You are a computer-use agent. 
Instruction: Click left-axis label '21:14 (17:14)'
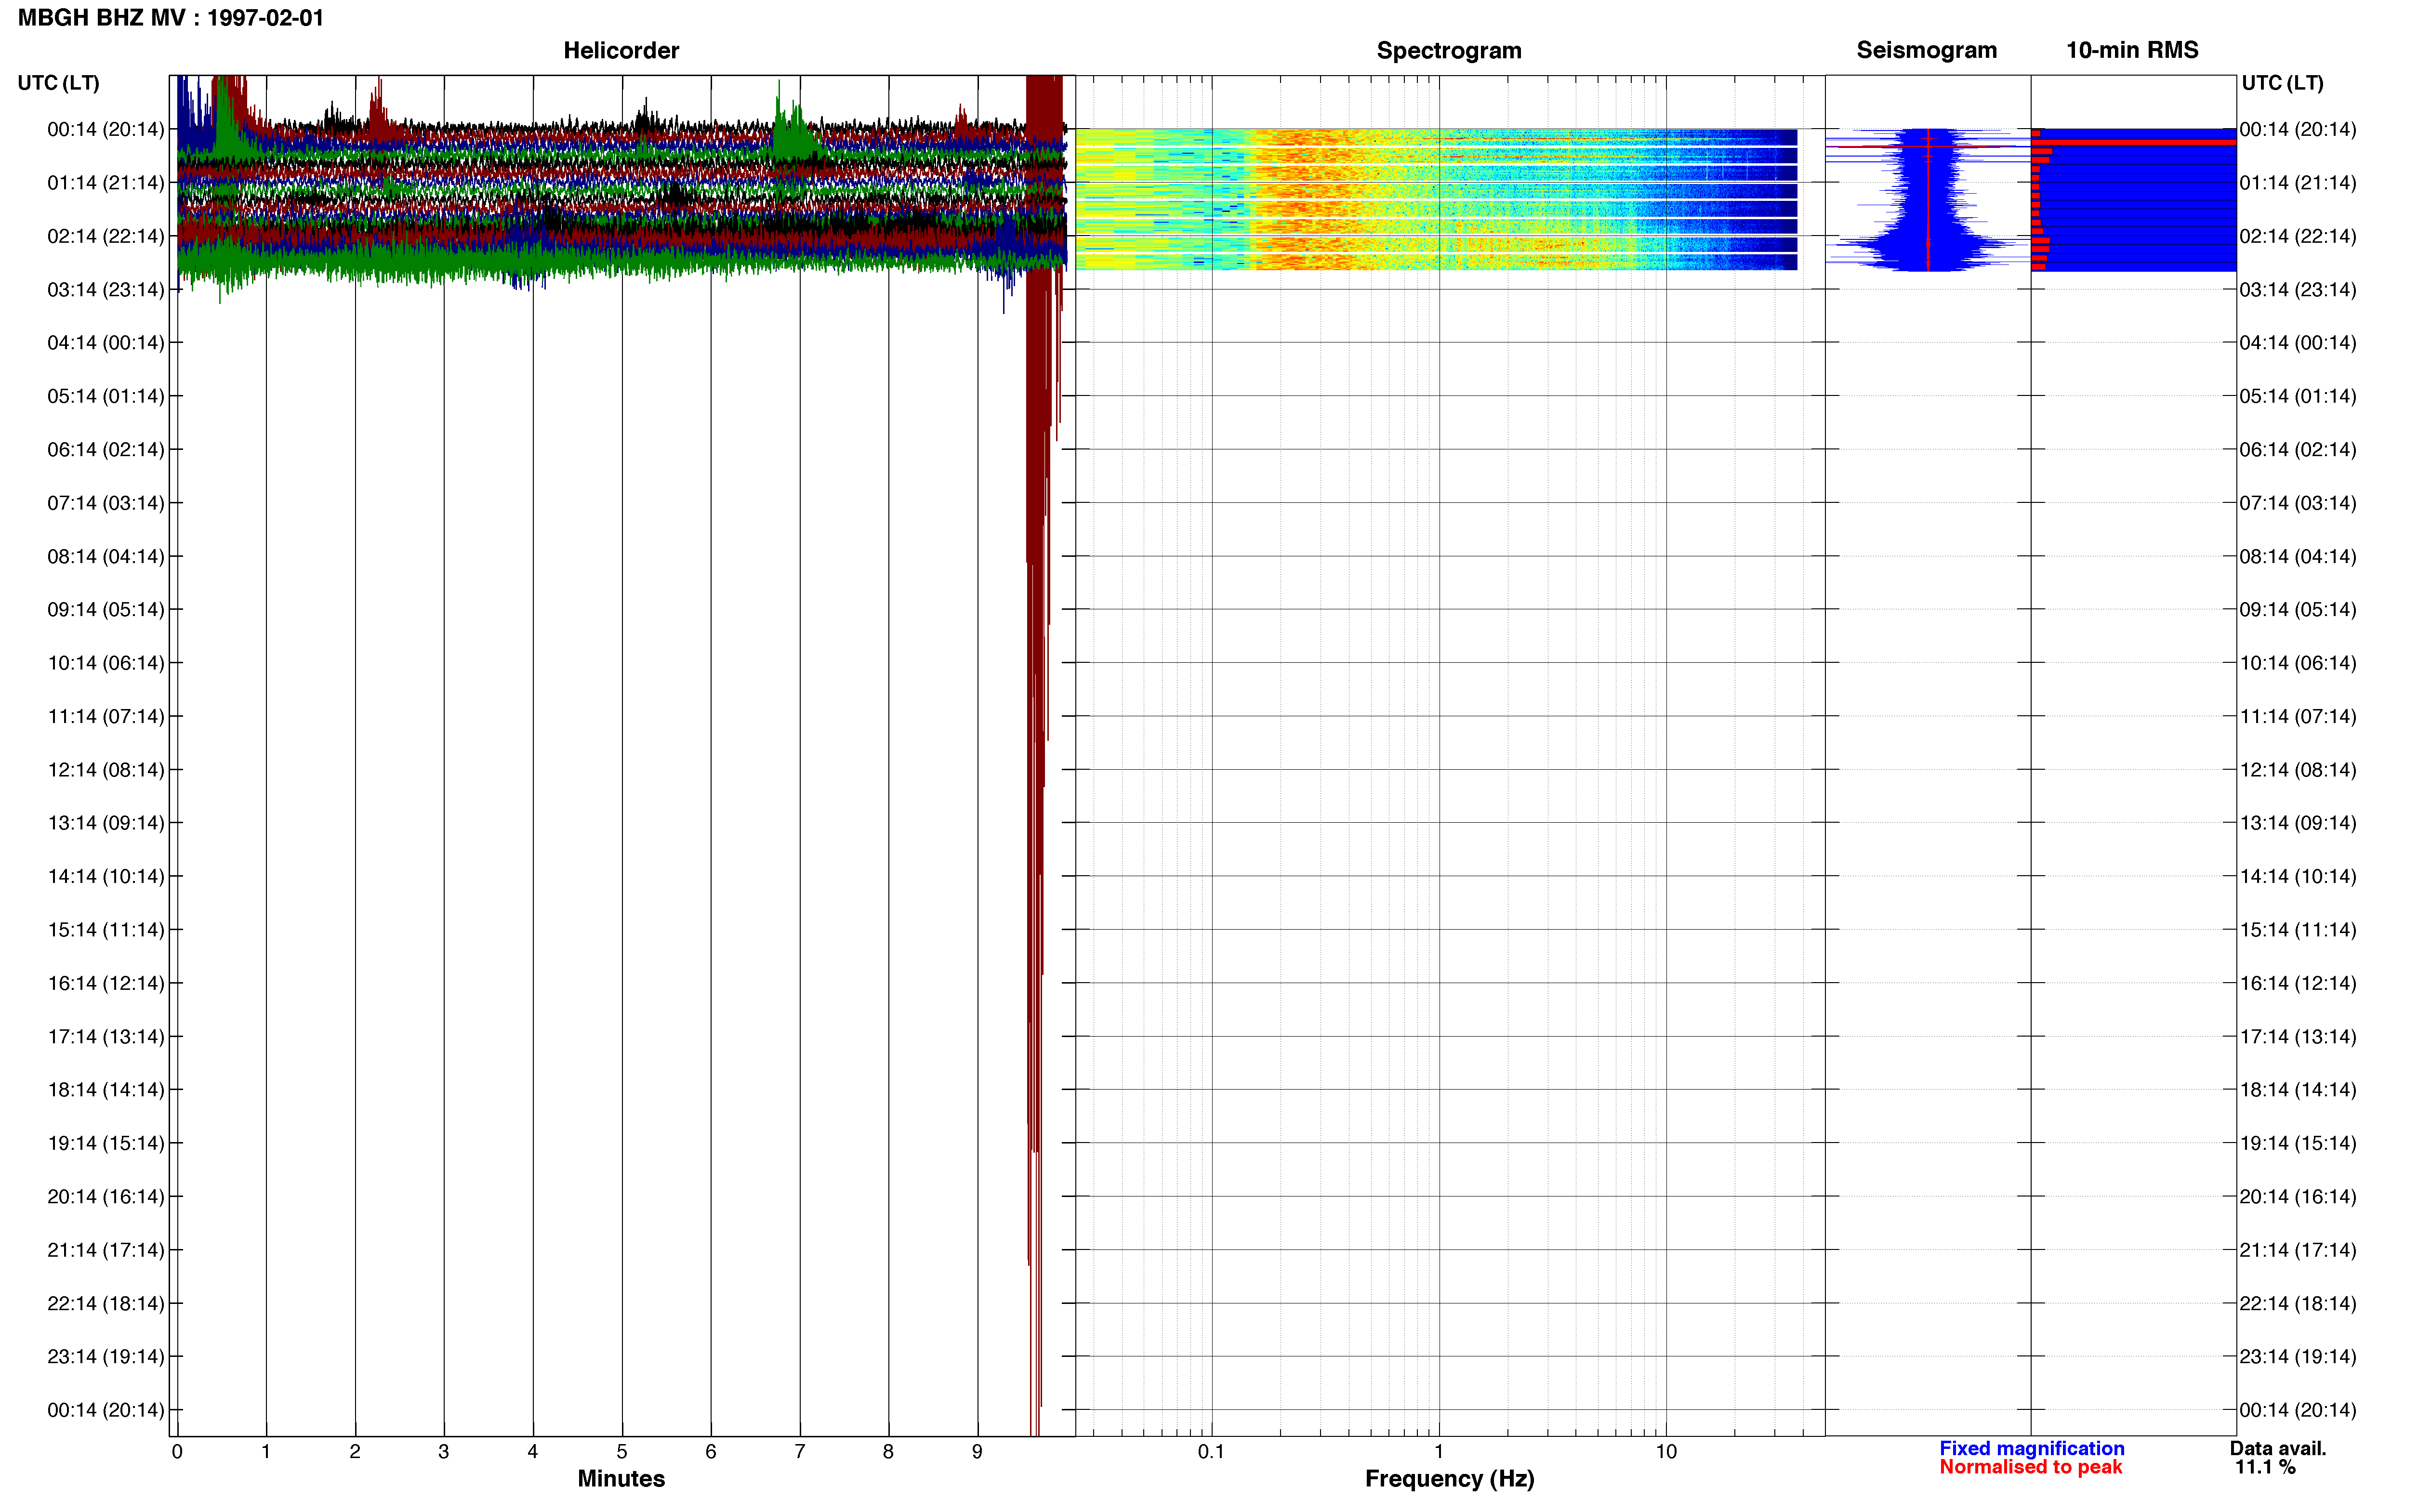point(106,1249)
